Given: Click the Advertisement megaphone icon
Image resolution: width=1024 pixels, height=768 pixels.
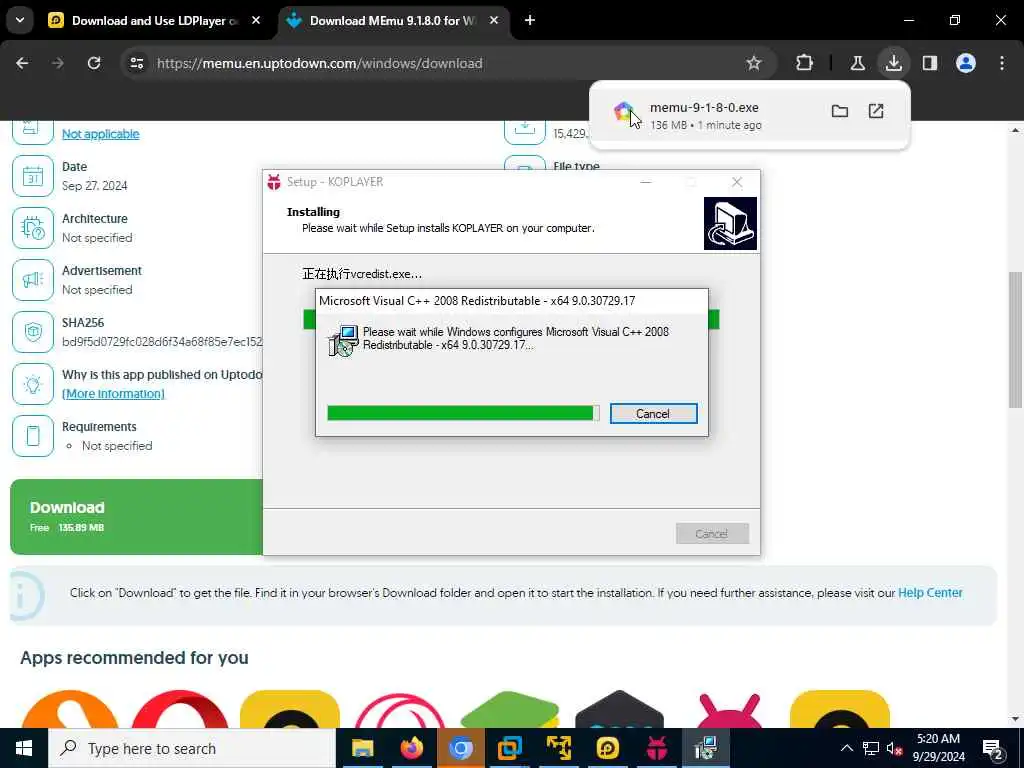Looking at the screenshot, I should 33,280.
